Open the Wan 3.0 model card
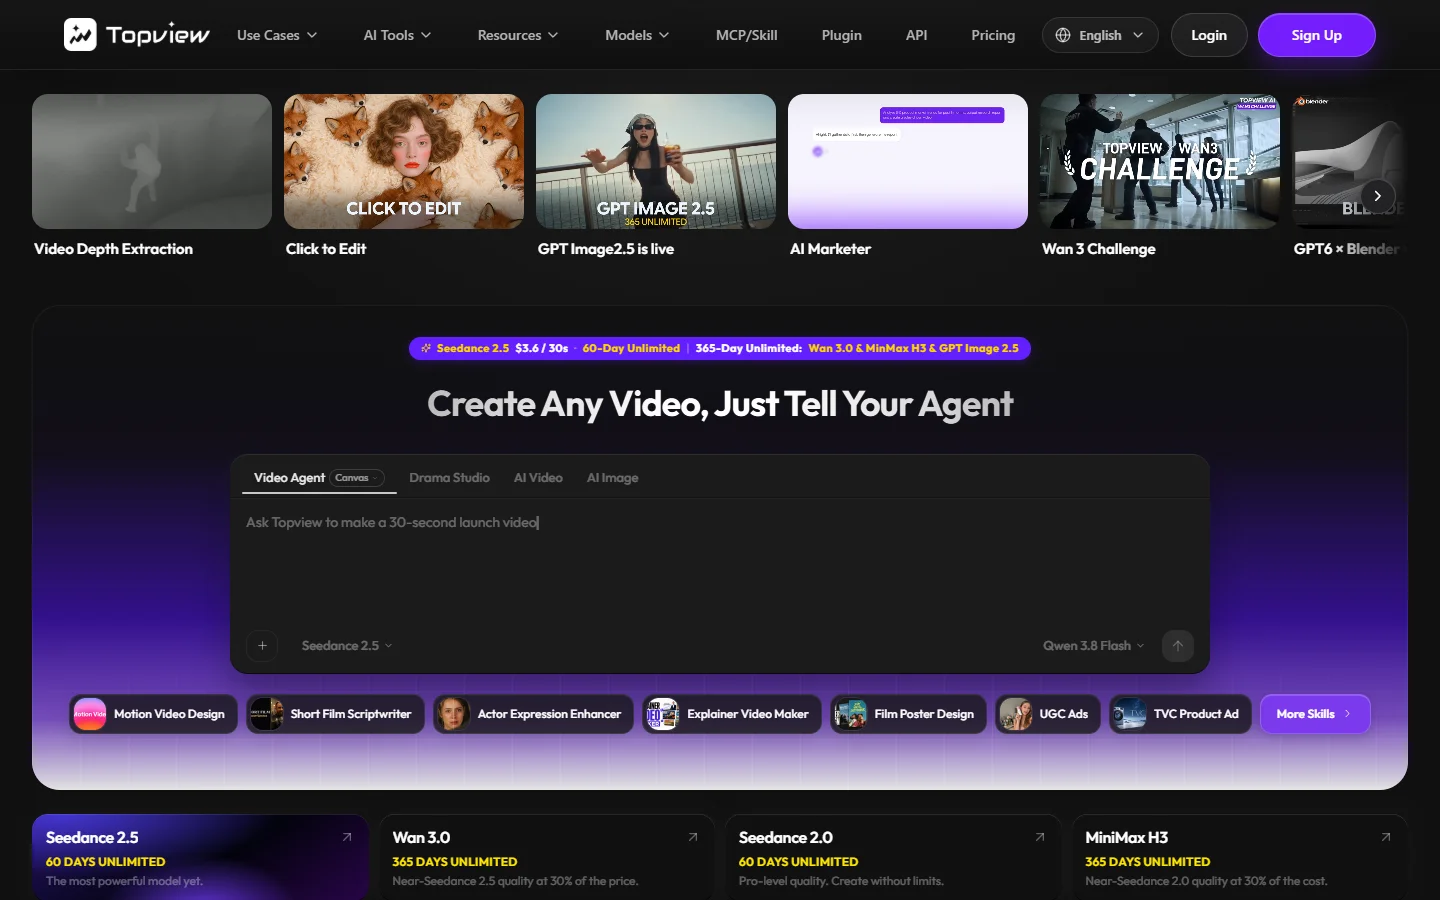 pyautogui.click(x=546, y=858)
